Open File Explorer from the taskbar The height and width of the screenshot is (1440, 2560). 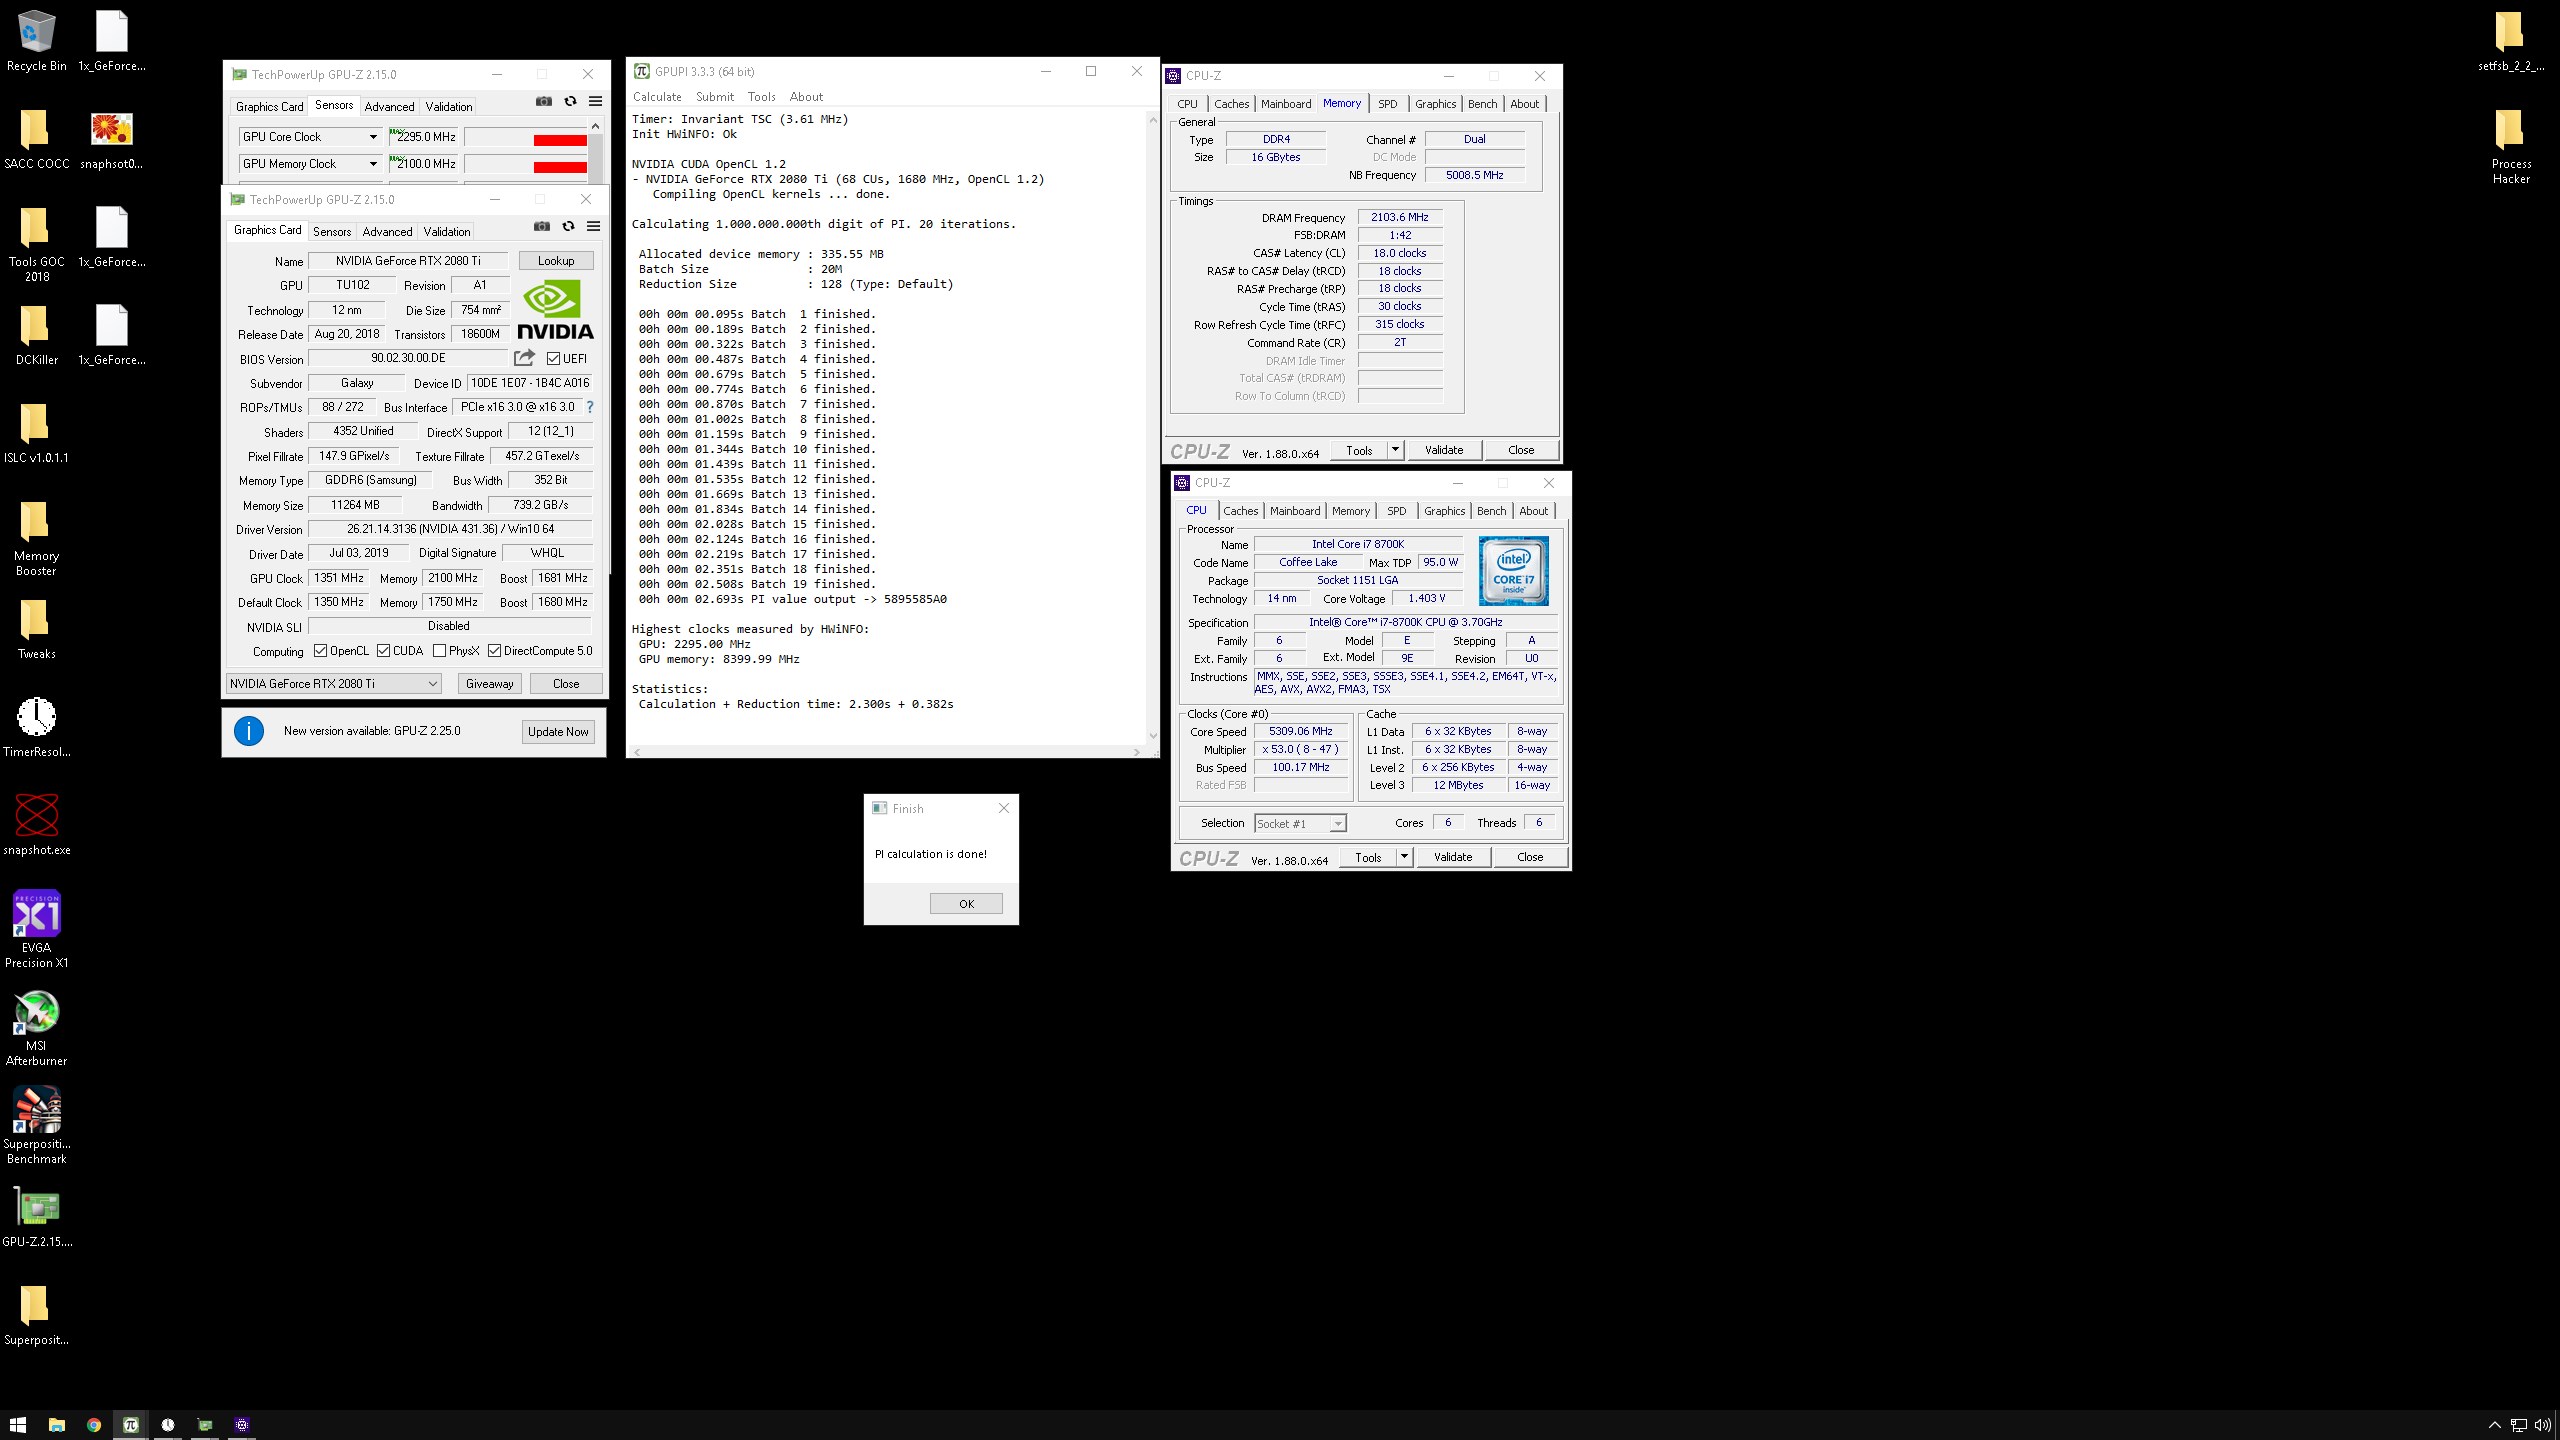(56, 1425)
